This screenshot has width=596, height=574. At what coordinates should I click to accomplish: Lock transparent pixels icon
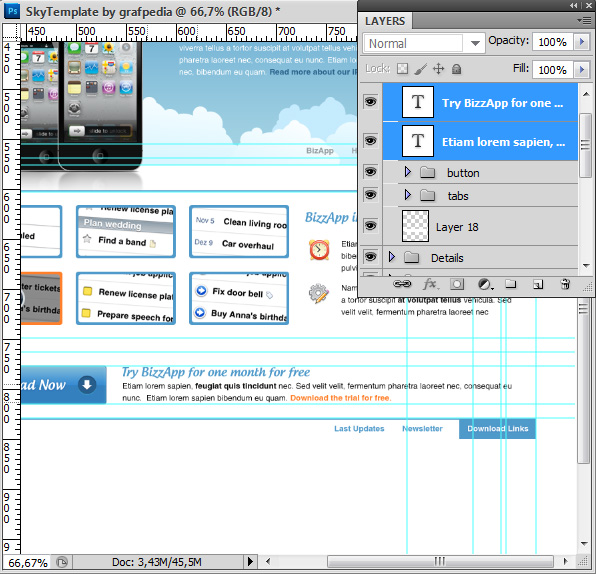402,69
